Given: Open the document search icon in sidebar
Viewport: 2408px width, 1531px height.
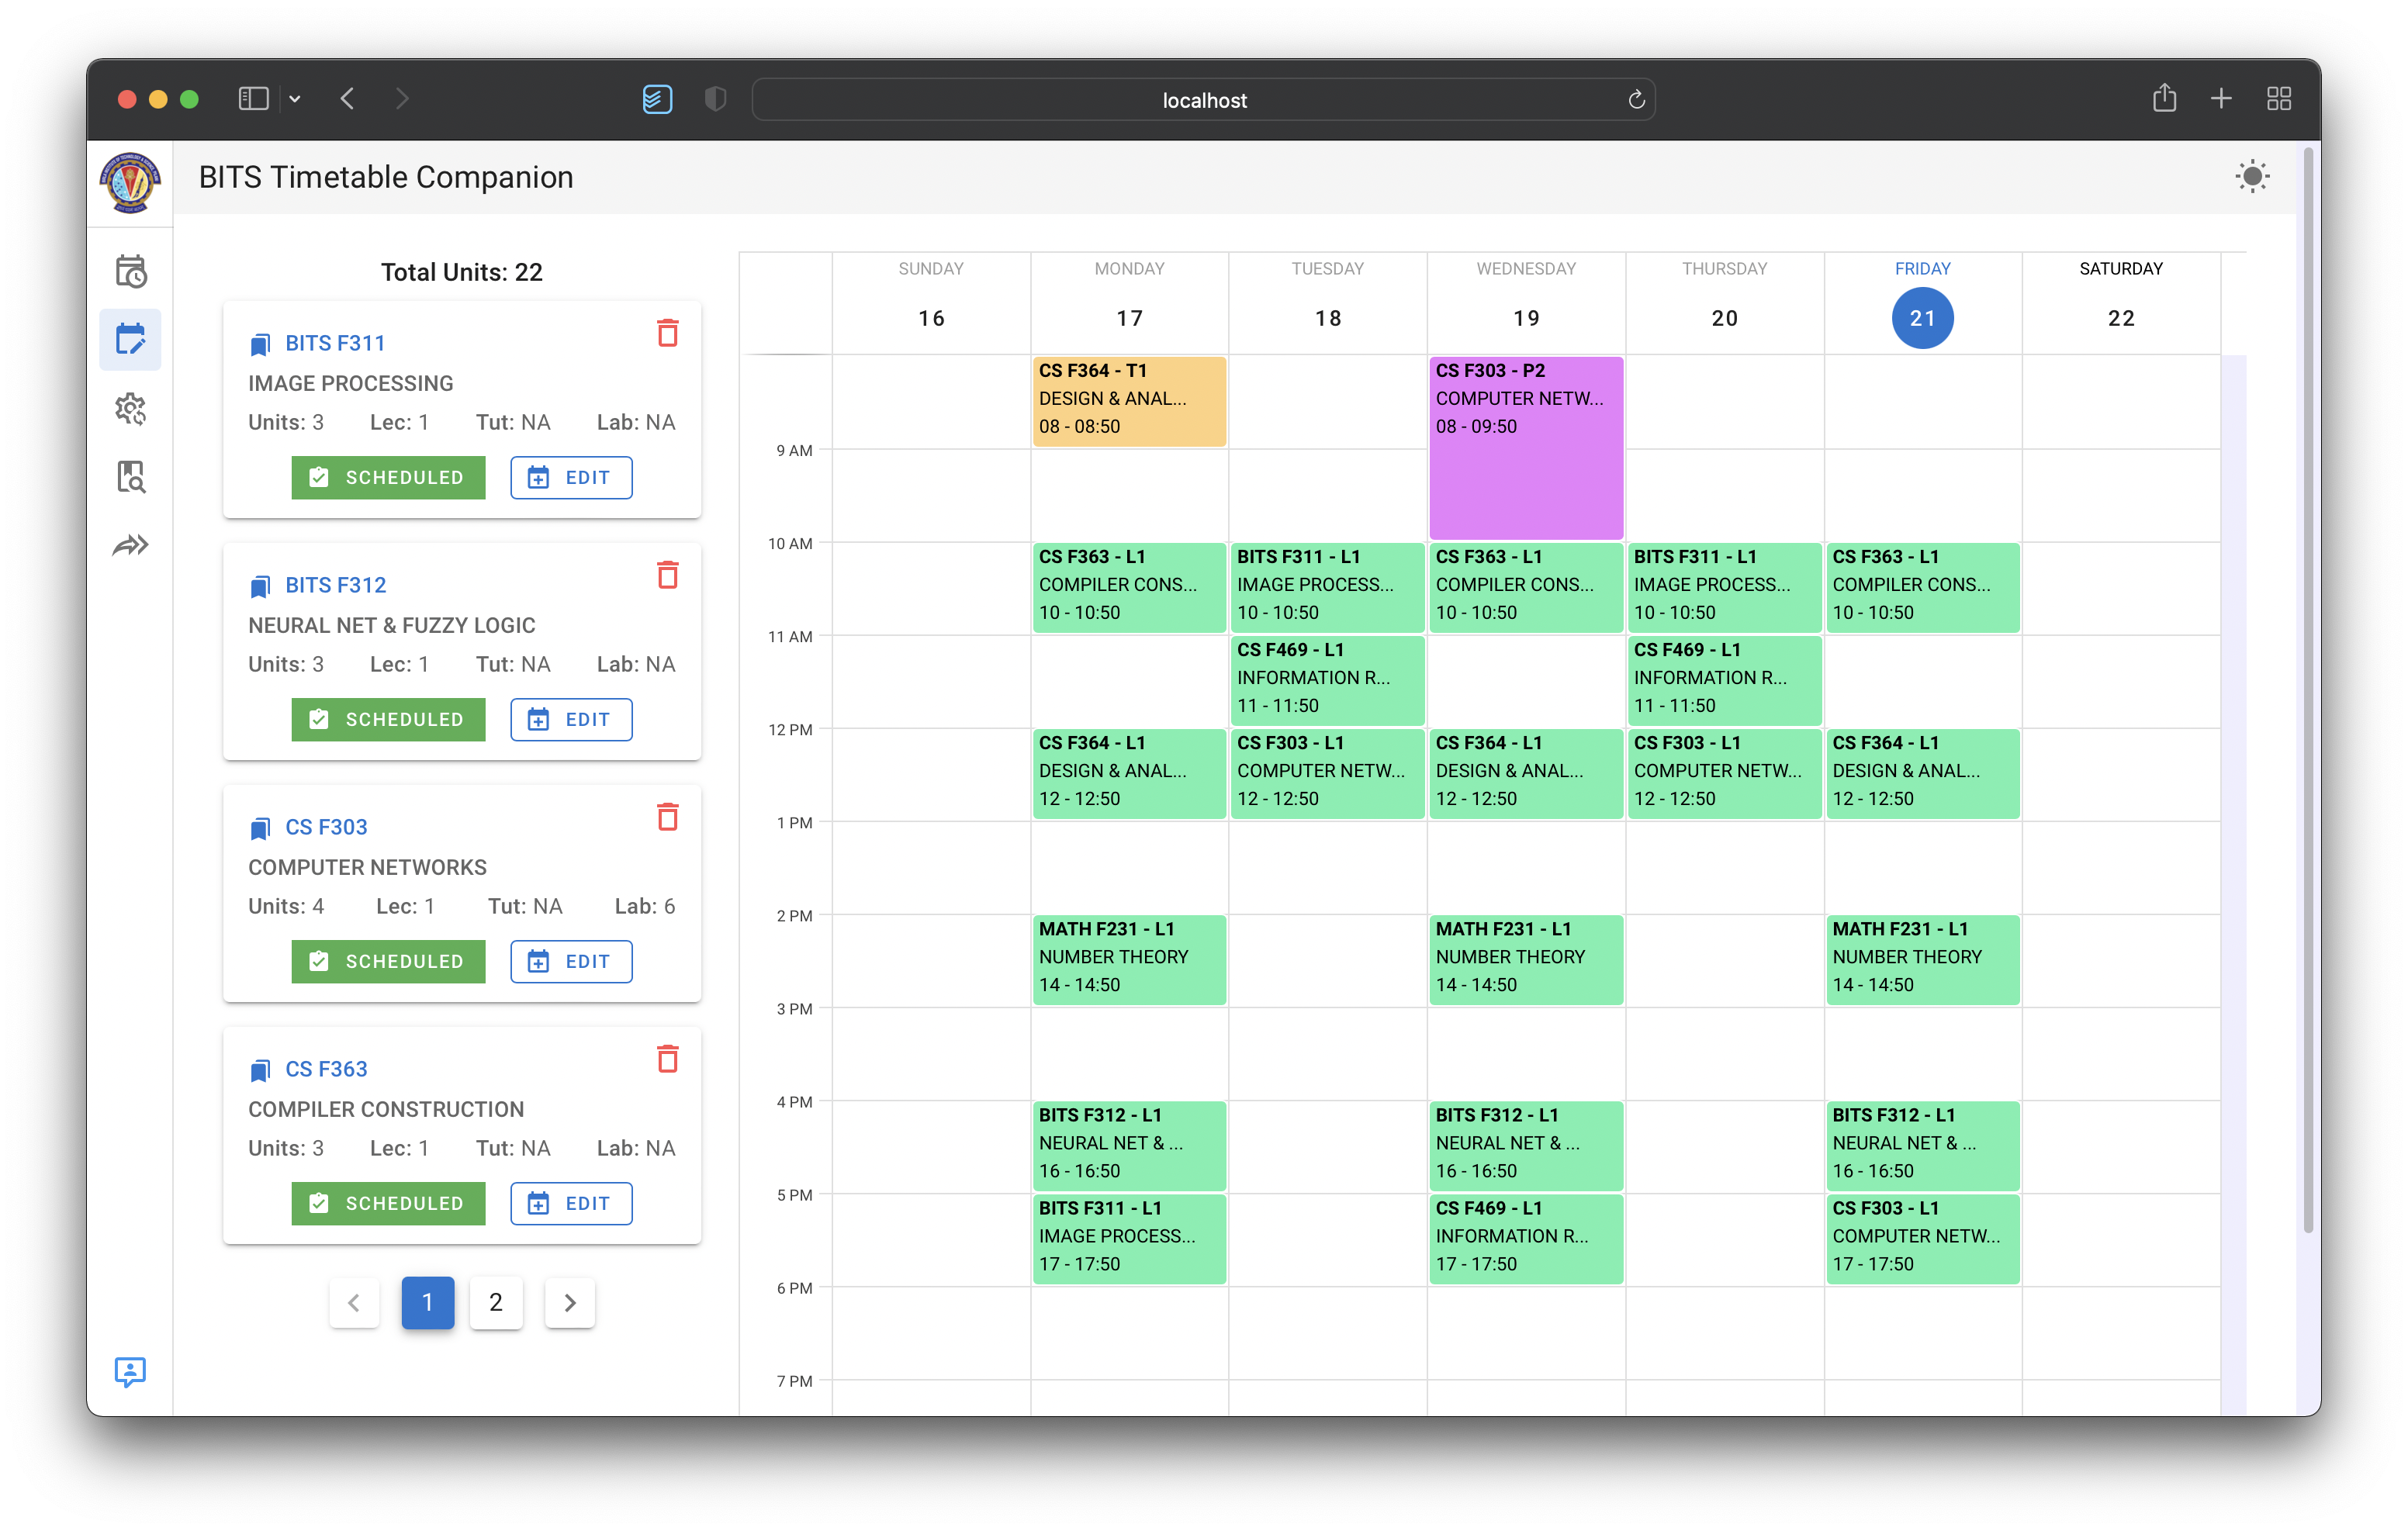Looking at the screenshot, I should click(x=131, y=477).
